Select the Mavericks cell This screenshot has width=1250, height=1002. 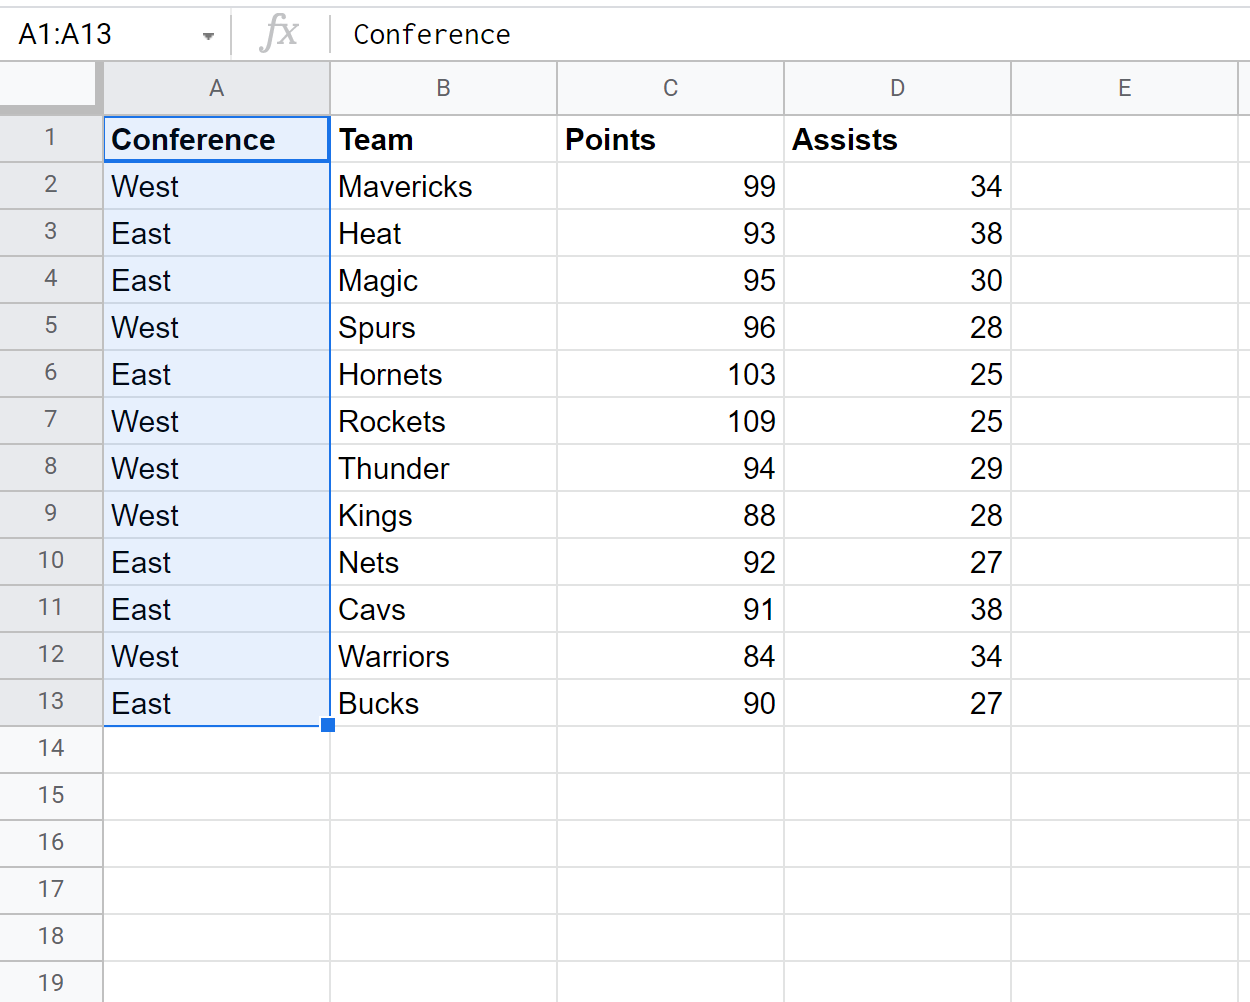444,186
